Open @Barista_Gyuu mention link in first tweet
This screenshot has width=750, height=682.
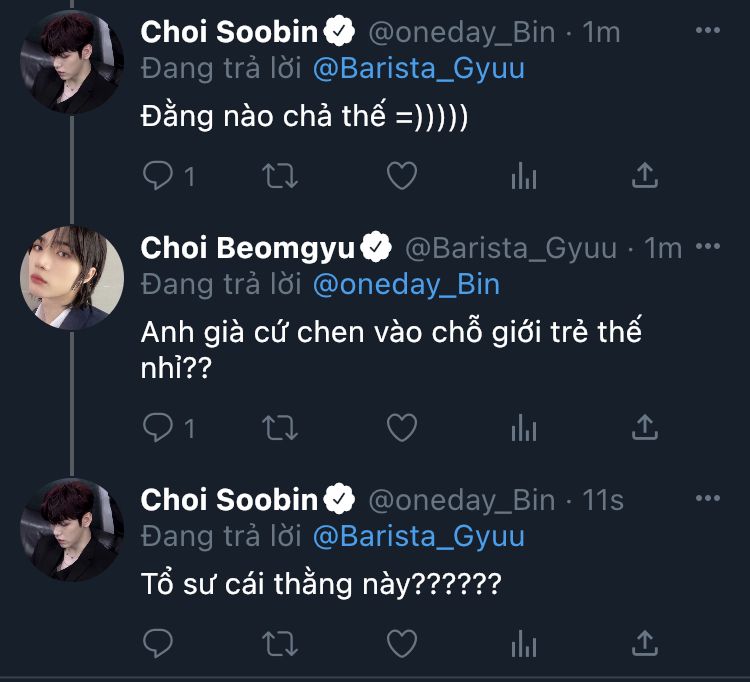(x=418, y=68)
